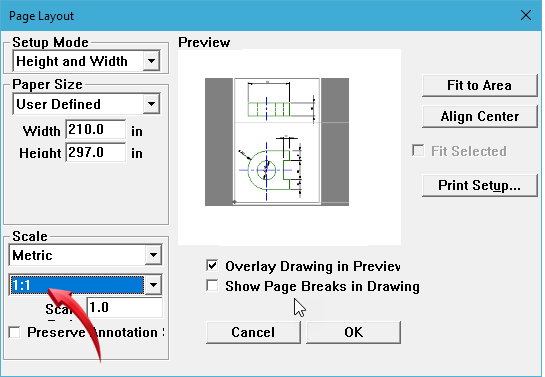Click the Align Center button

480,116
